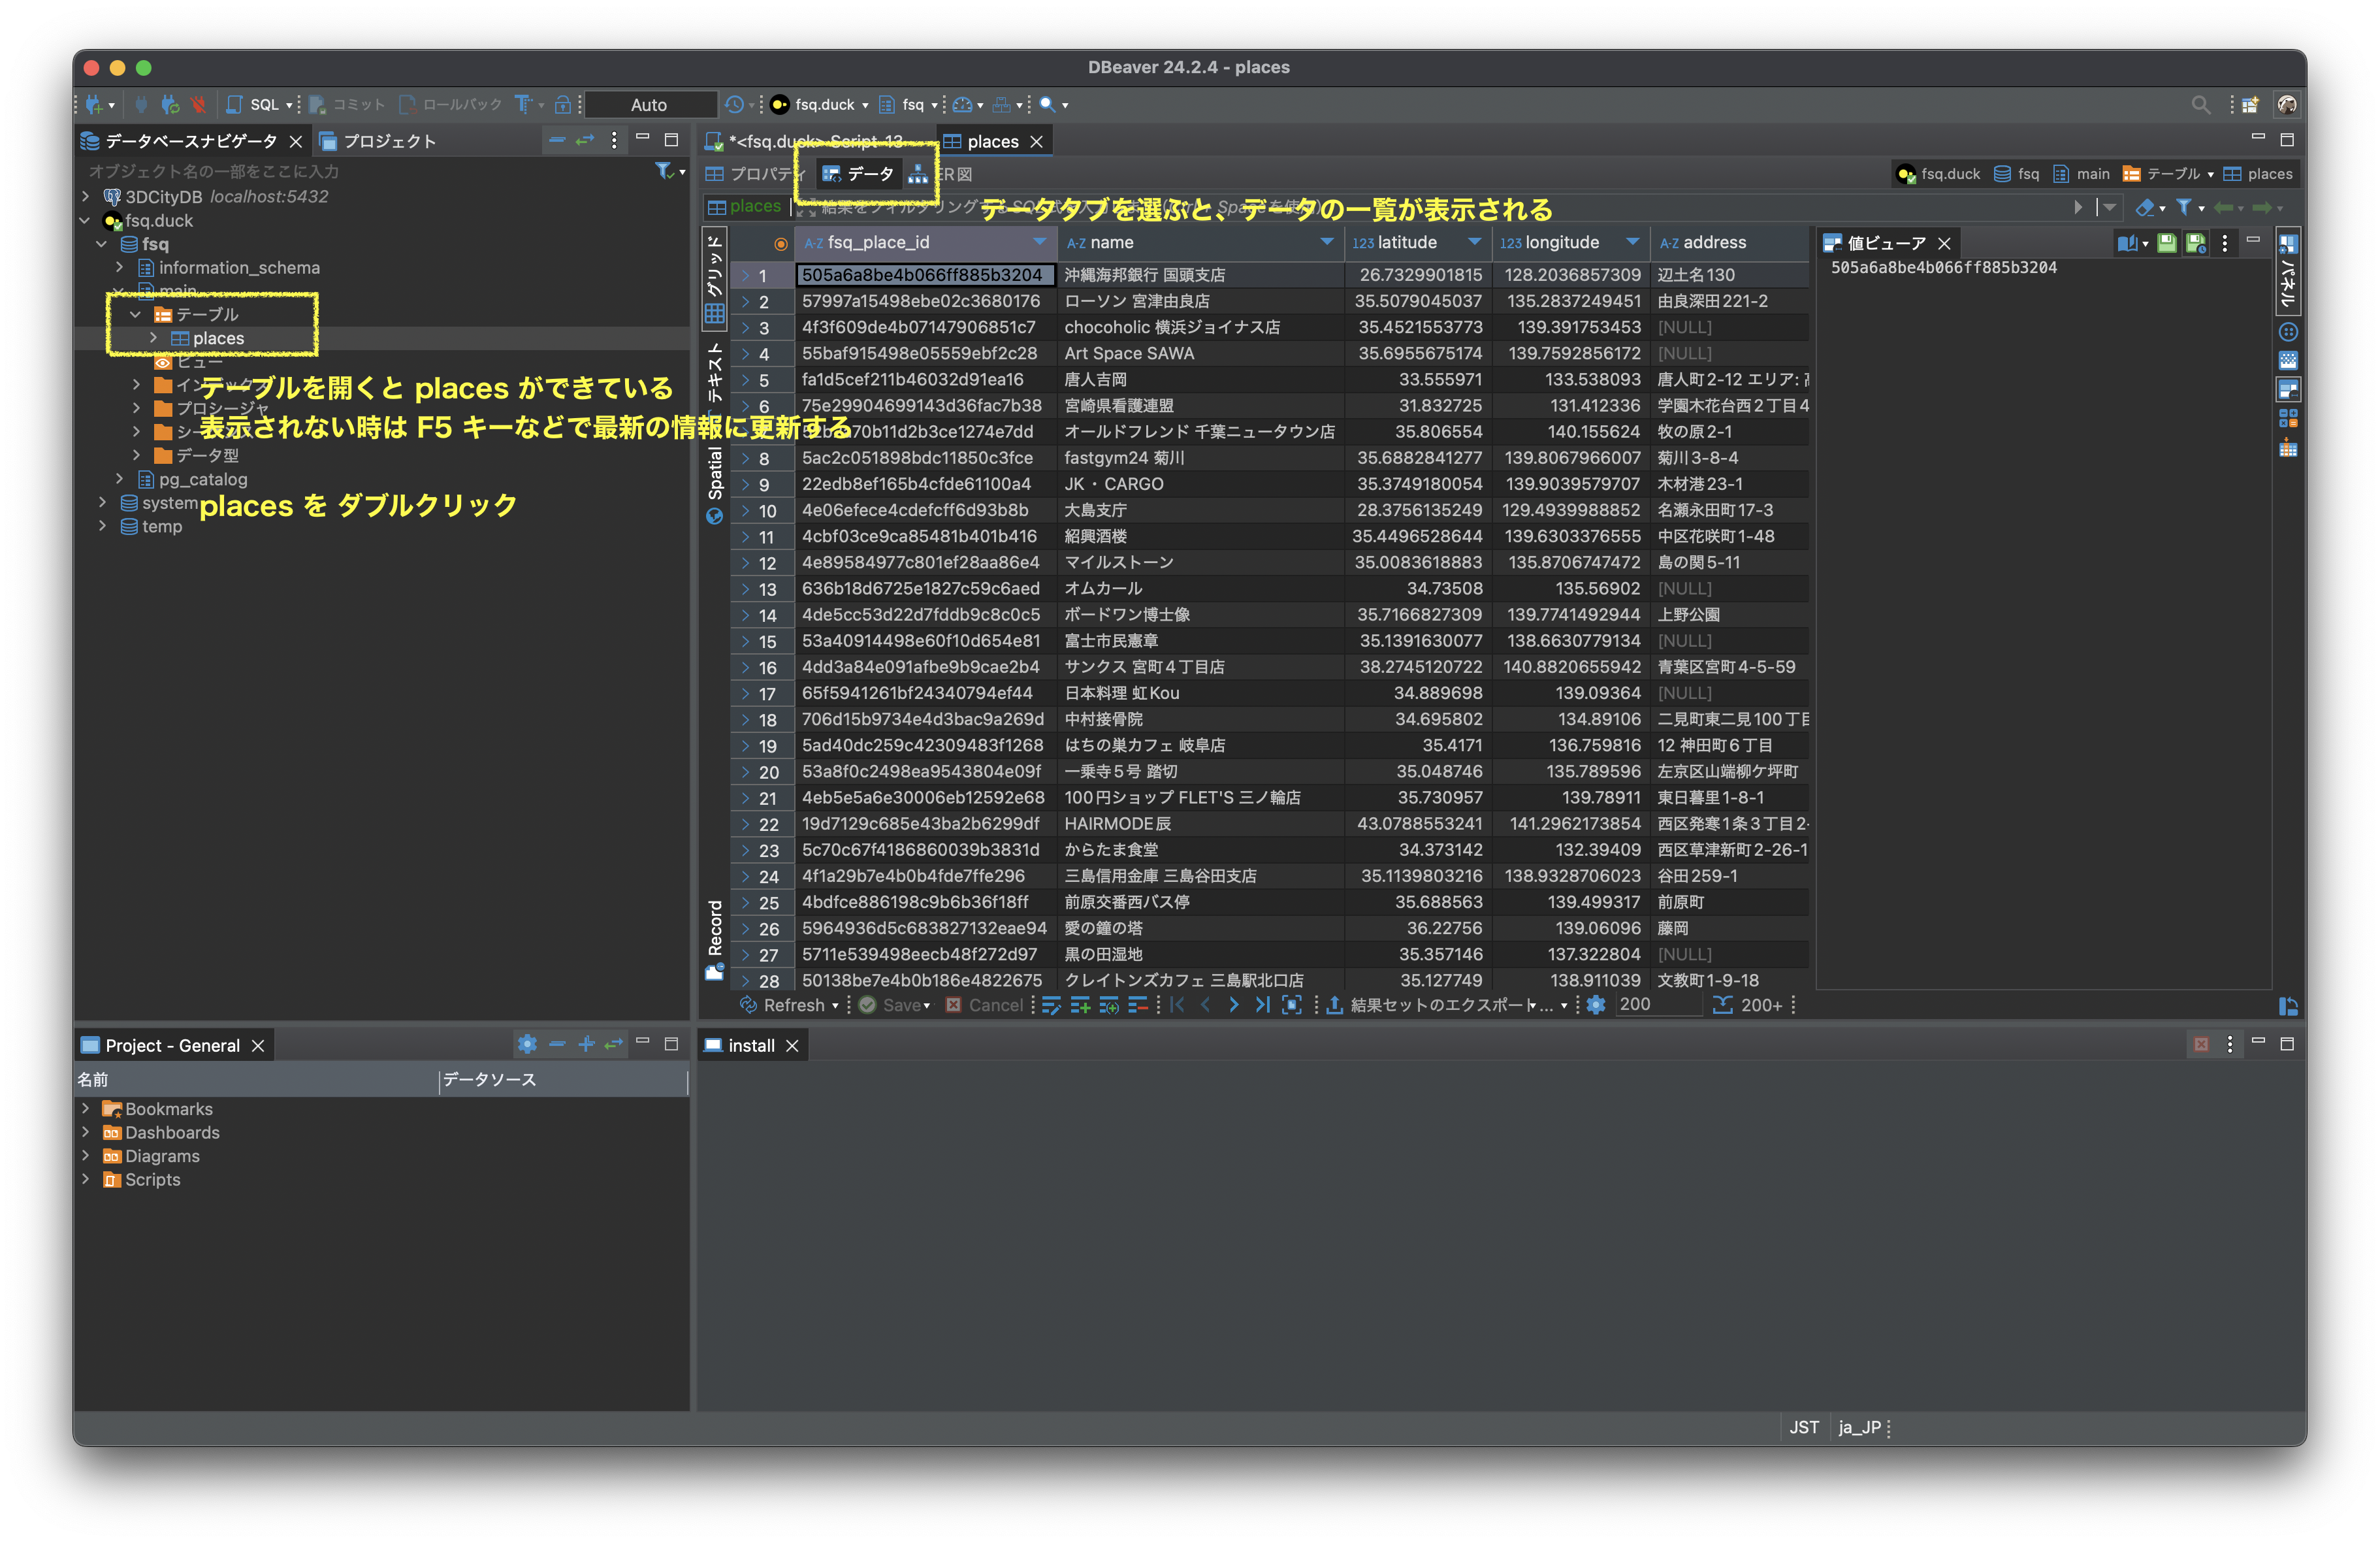2380x1543 pixels.
Task: Switch to the Spatial view sidebar
Action: click(714, 485)
